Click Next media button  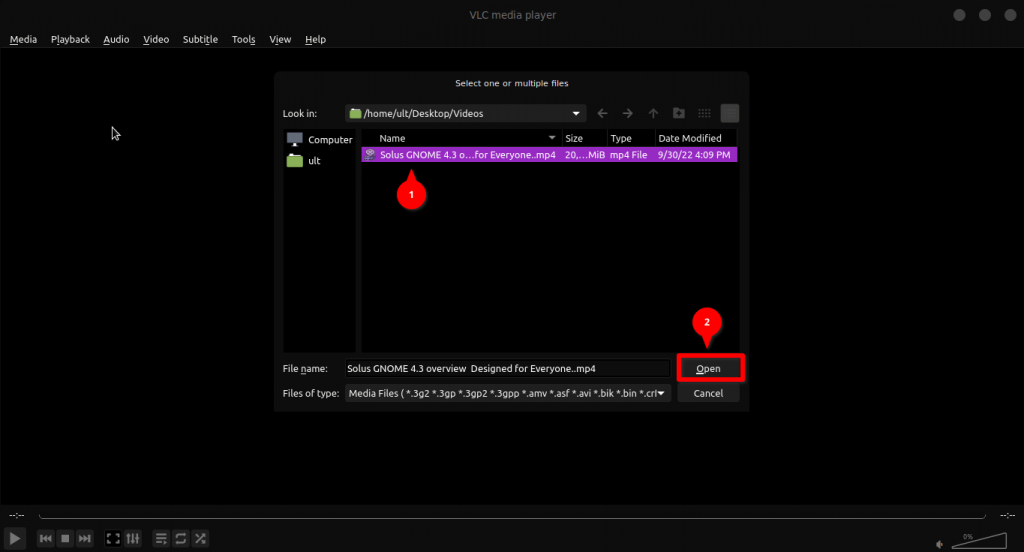pos(84,538)
